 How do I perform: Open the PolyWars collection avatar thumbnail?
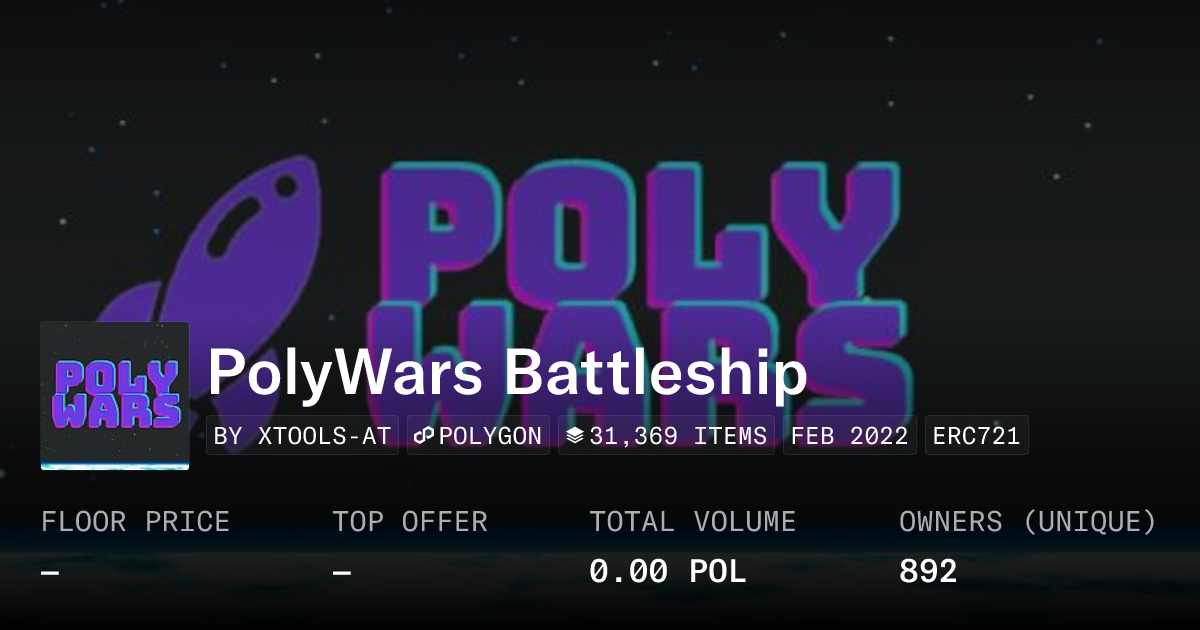coord(115,396)
